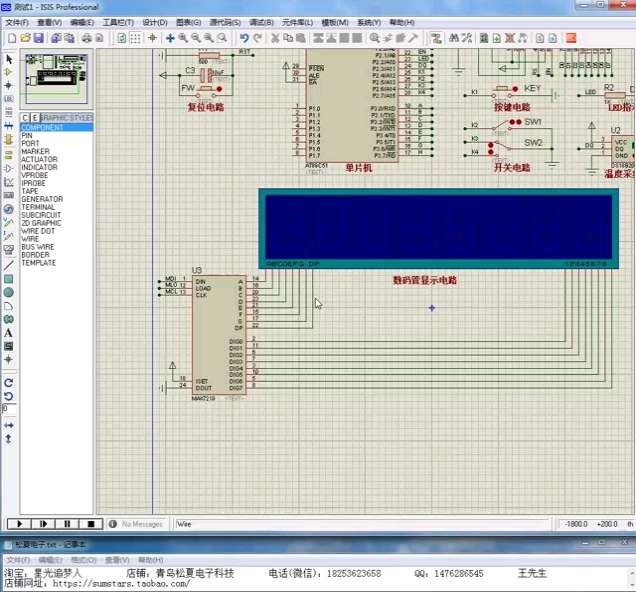The image size is (636, 592).
Task: Open the Virtual instruments mode tool
Action: tap(9, 250)
